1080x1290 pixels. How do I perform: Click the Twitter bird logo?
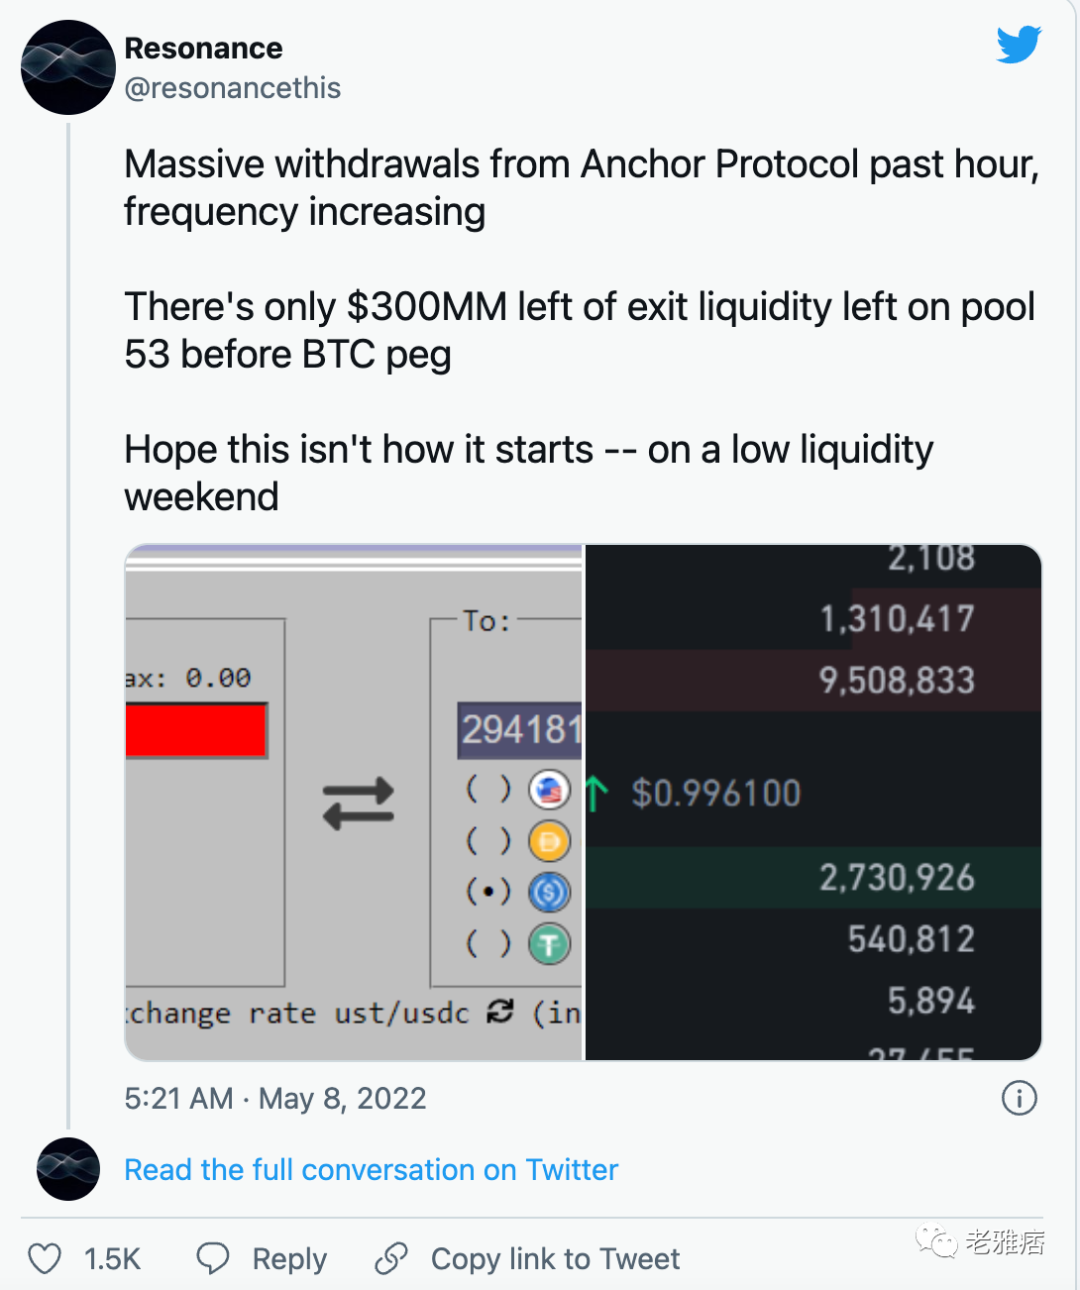[1019, 45]
